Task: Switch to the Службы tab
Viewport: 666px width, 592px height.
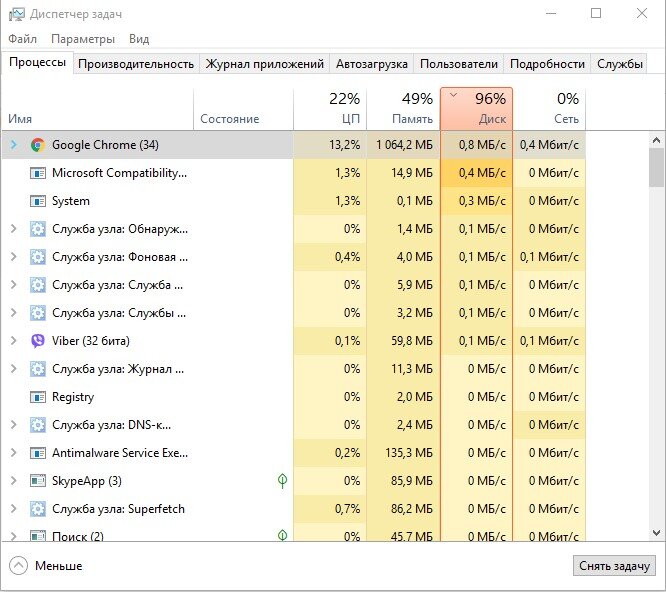Action: point(620,64)
